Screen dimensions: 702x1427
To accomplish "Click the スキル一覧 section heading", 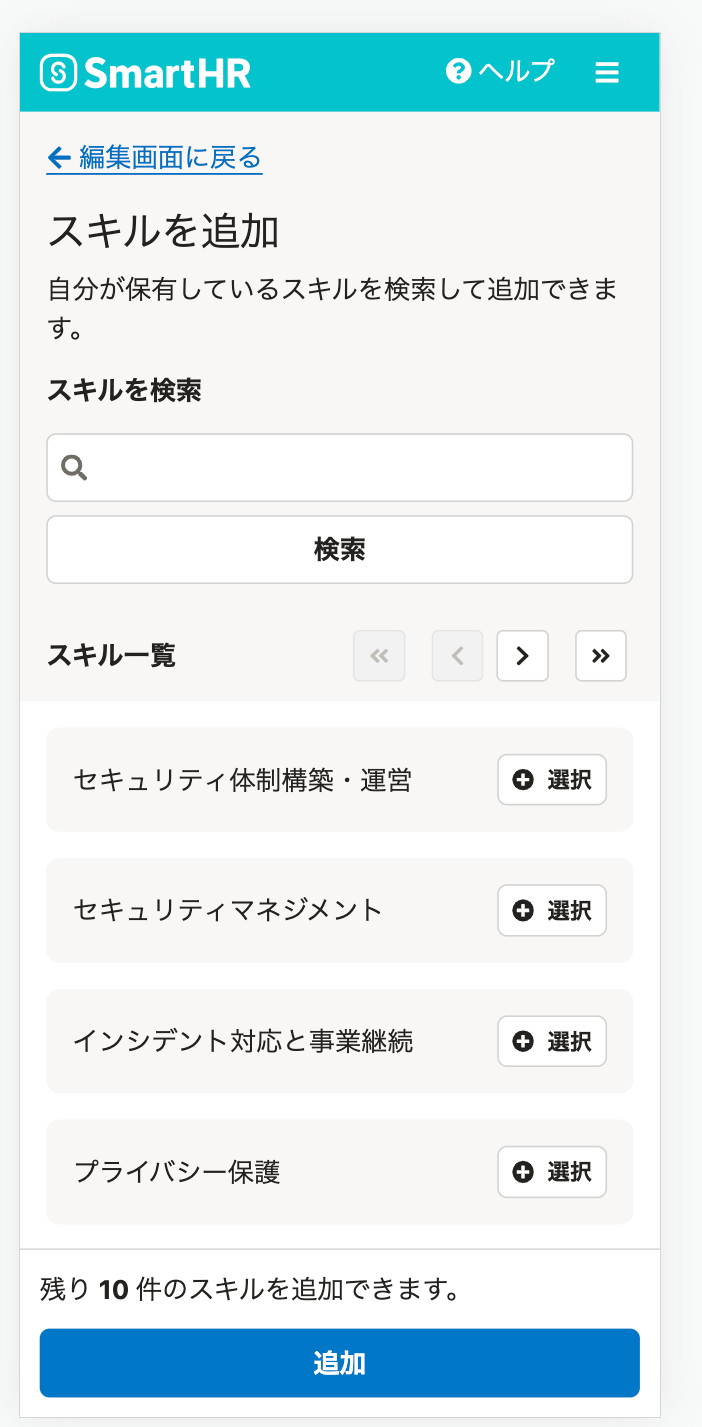I will tap(113, 655).
